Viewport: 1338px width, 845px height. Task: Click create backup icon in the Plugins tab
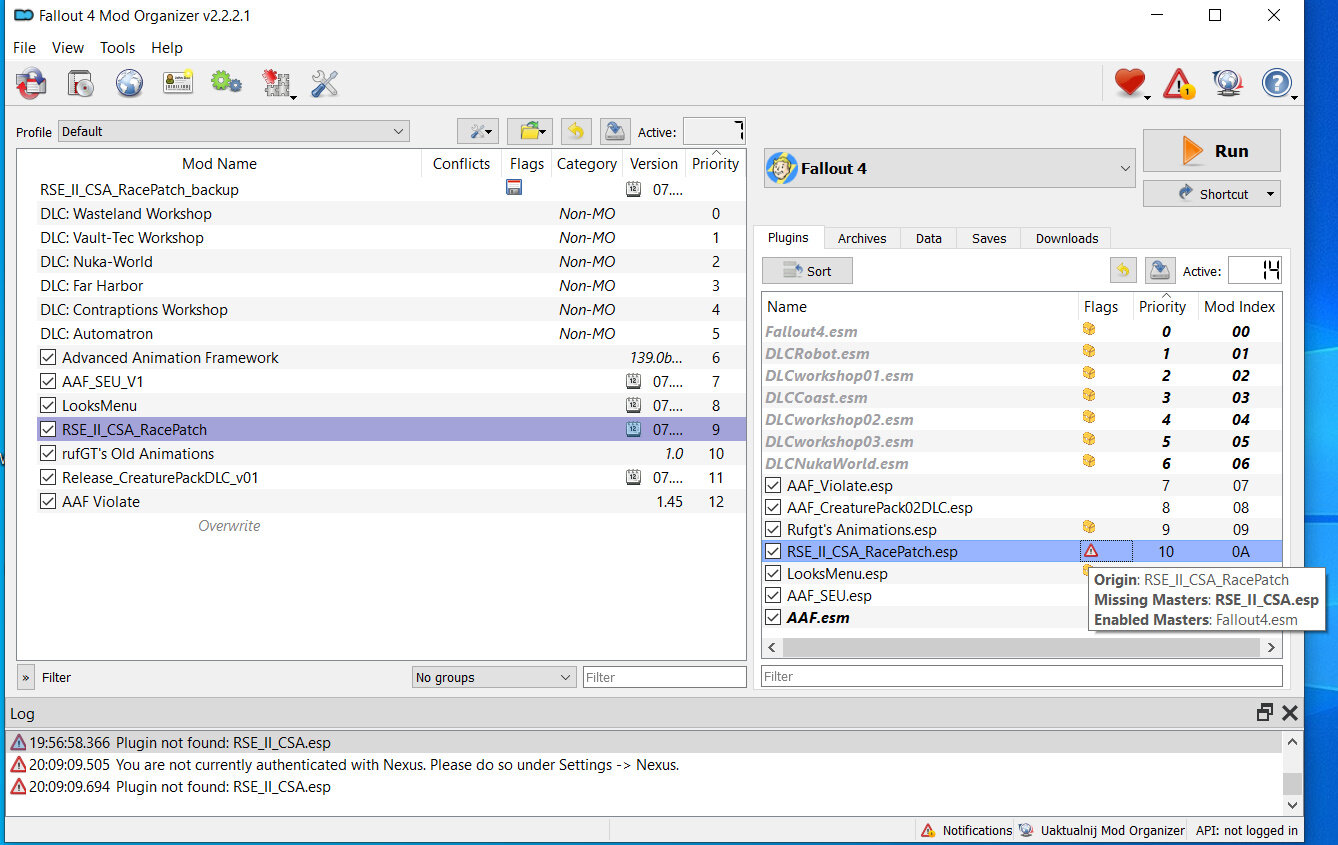[1160, 270]
